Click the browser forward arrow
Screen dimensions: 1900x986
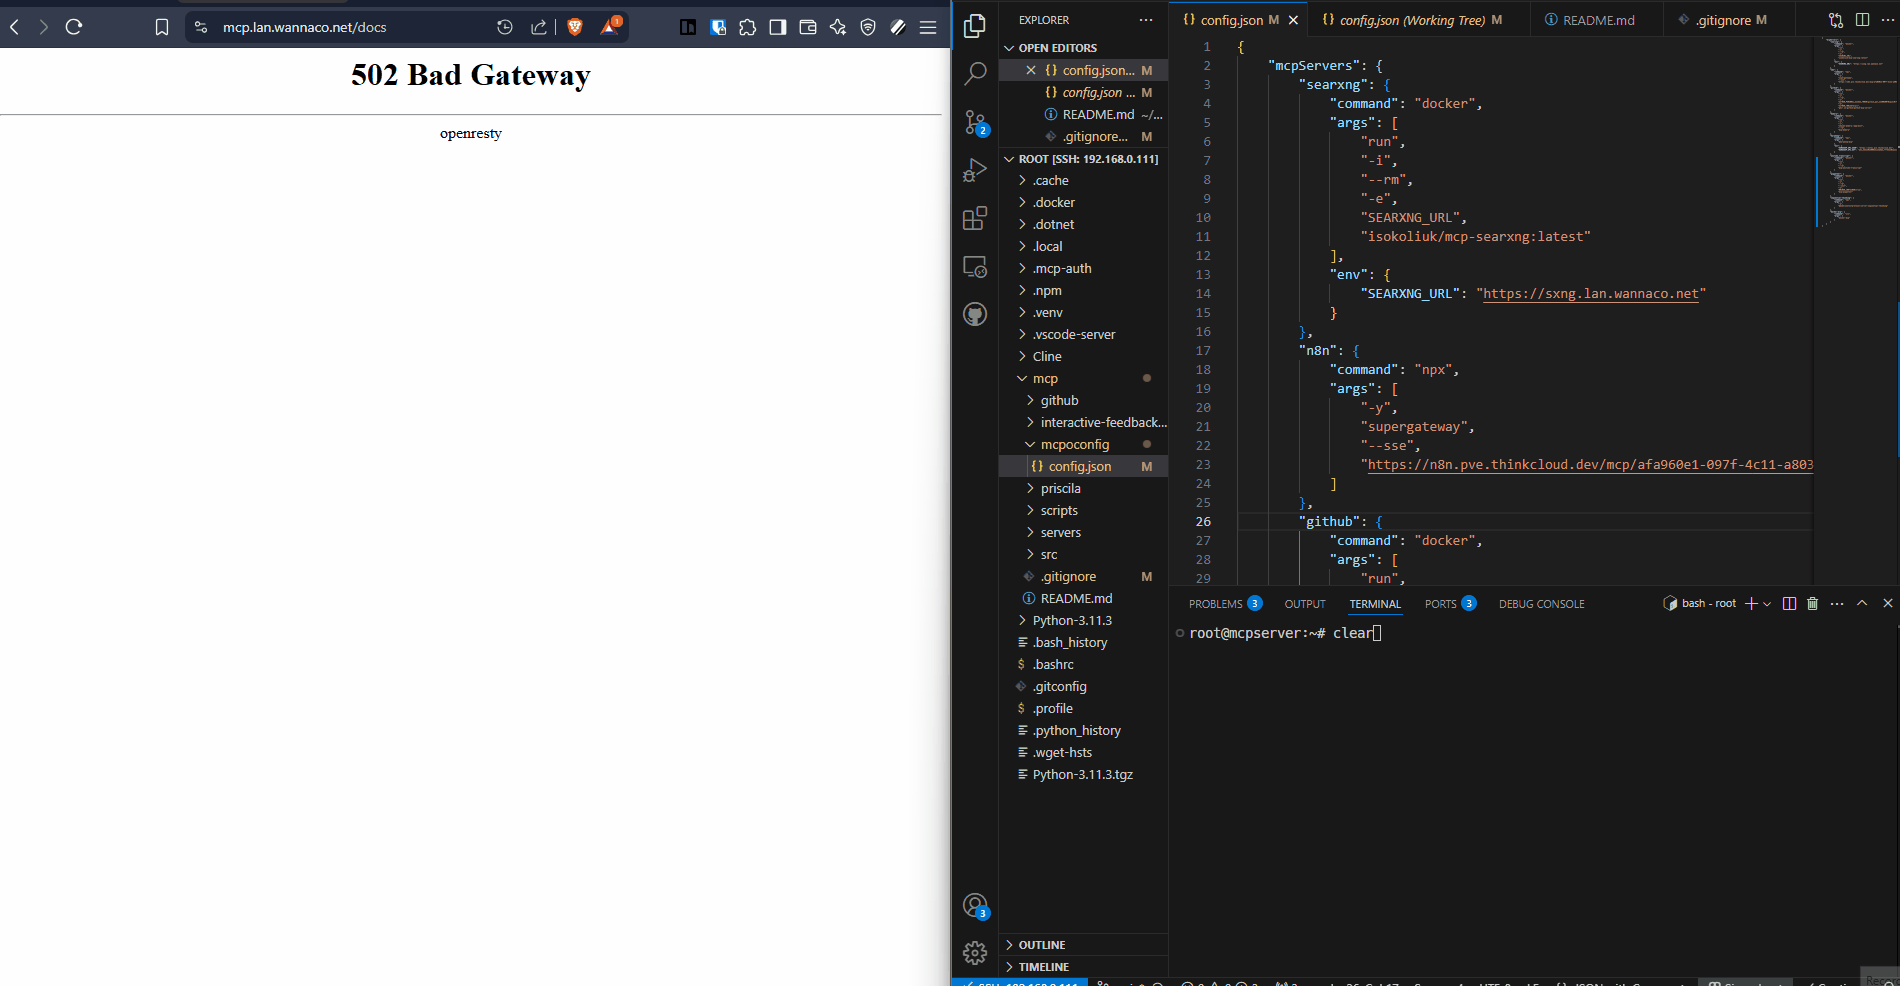coord(43,27)
